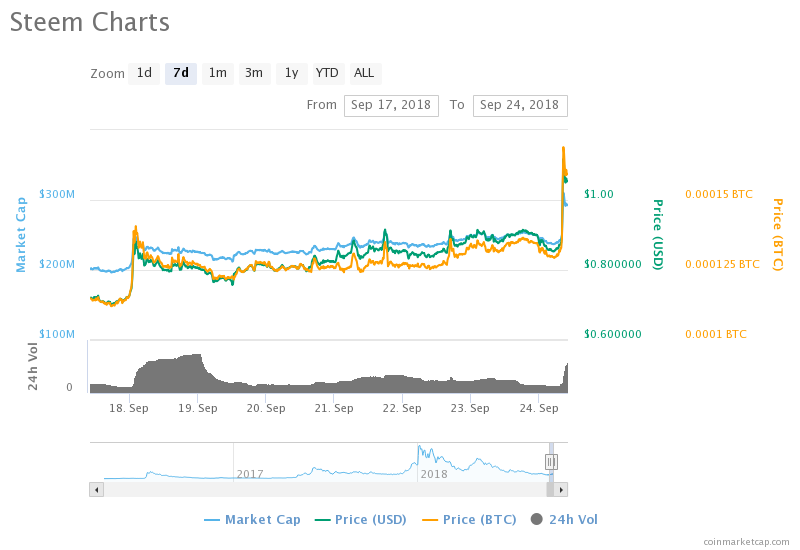Click the 18. Sep axis label

(129, 408)
